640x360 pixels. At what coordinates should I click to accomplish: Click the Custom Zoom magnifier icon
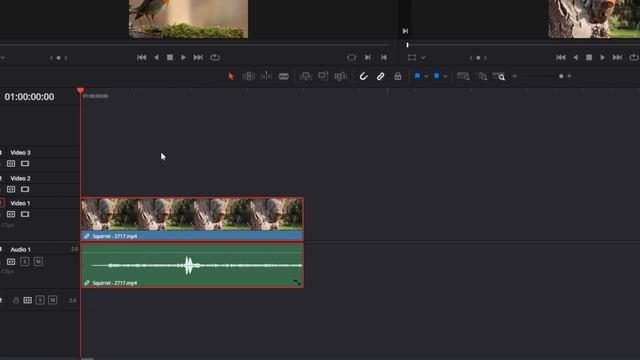click(x=499, y=76)
